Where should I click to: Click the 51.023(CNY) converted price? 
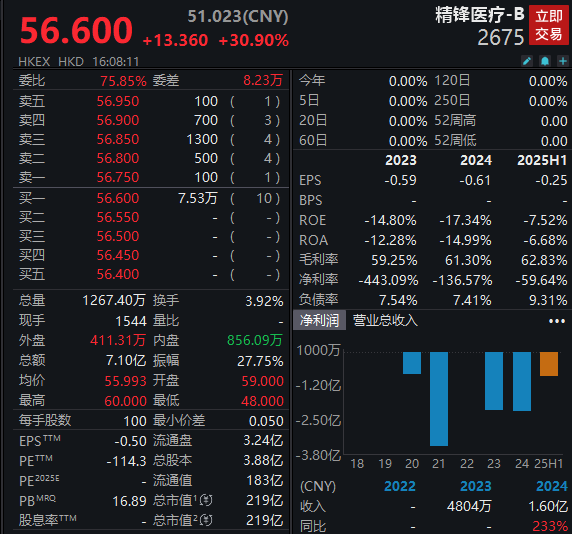point(238,16)
